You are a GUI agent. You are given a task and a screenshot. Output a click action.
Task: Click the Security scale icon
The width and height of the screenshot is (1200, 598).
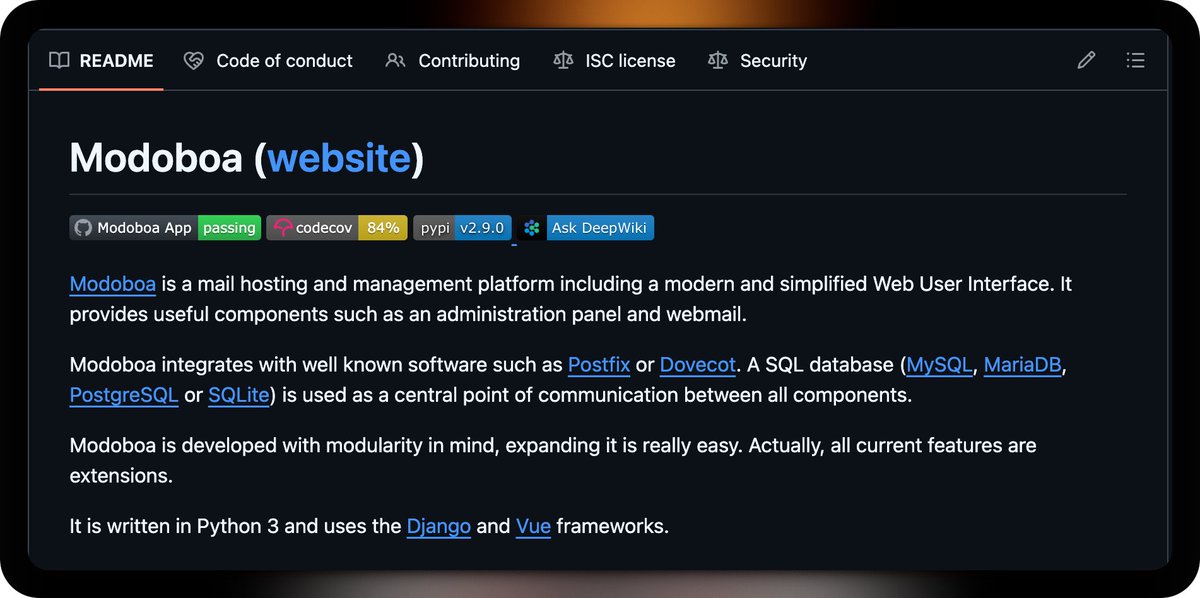[718, 61]
